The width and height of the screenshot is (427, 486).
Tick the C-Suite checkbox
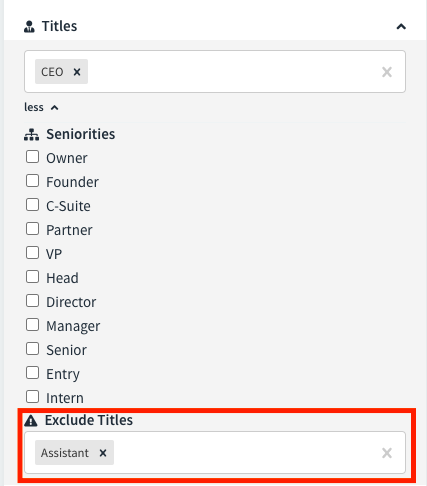point(32,205)
